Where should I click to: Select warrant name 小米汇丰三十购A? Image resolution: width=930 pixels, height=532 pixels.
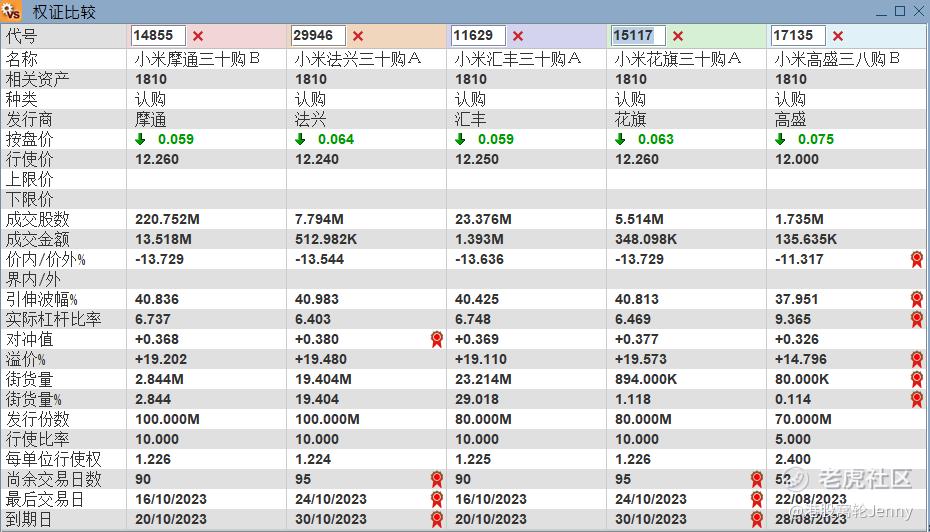[x=518, y=59]
